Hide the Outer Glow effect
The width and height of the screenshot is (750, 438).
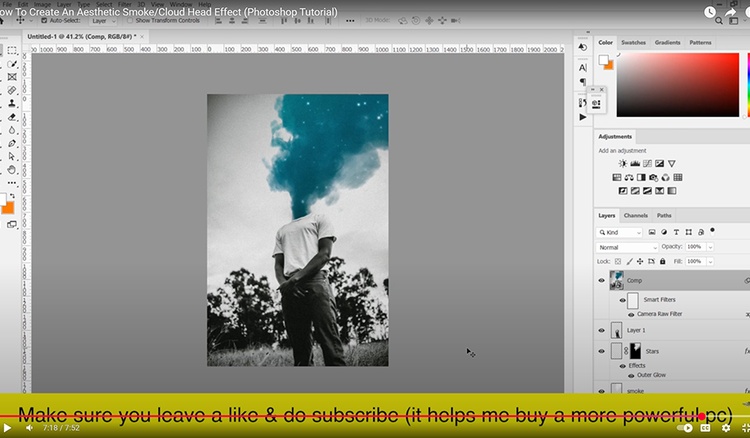point(631,376)
